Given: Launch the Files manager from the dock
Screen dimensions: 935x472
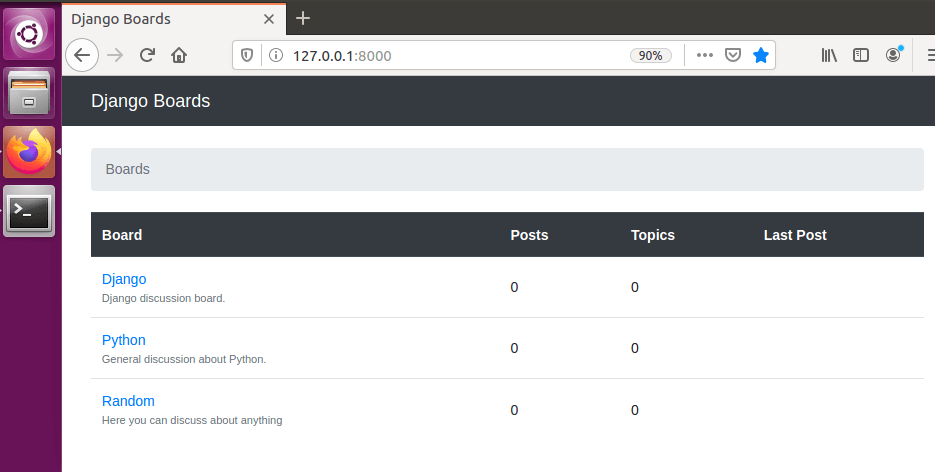Looking at the screenshot, I should coord(29,93).
